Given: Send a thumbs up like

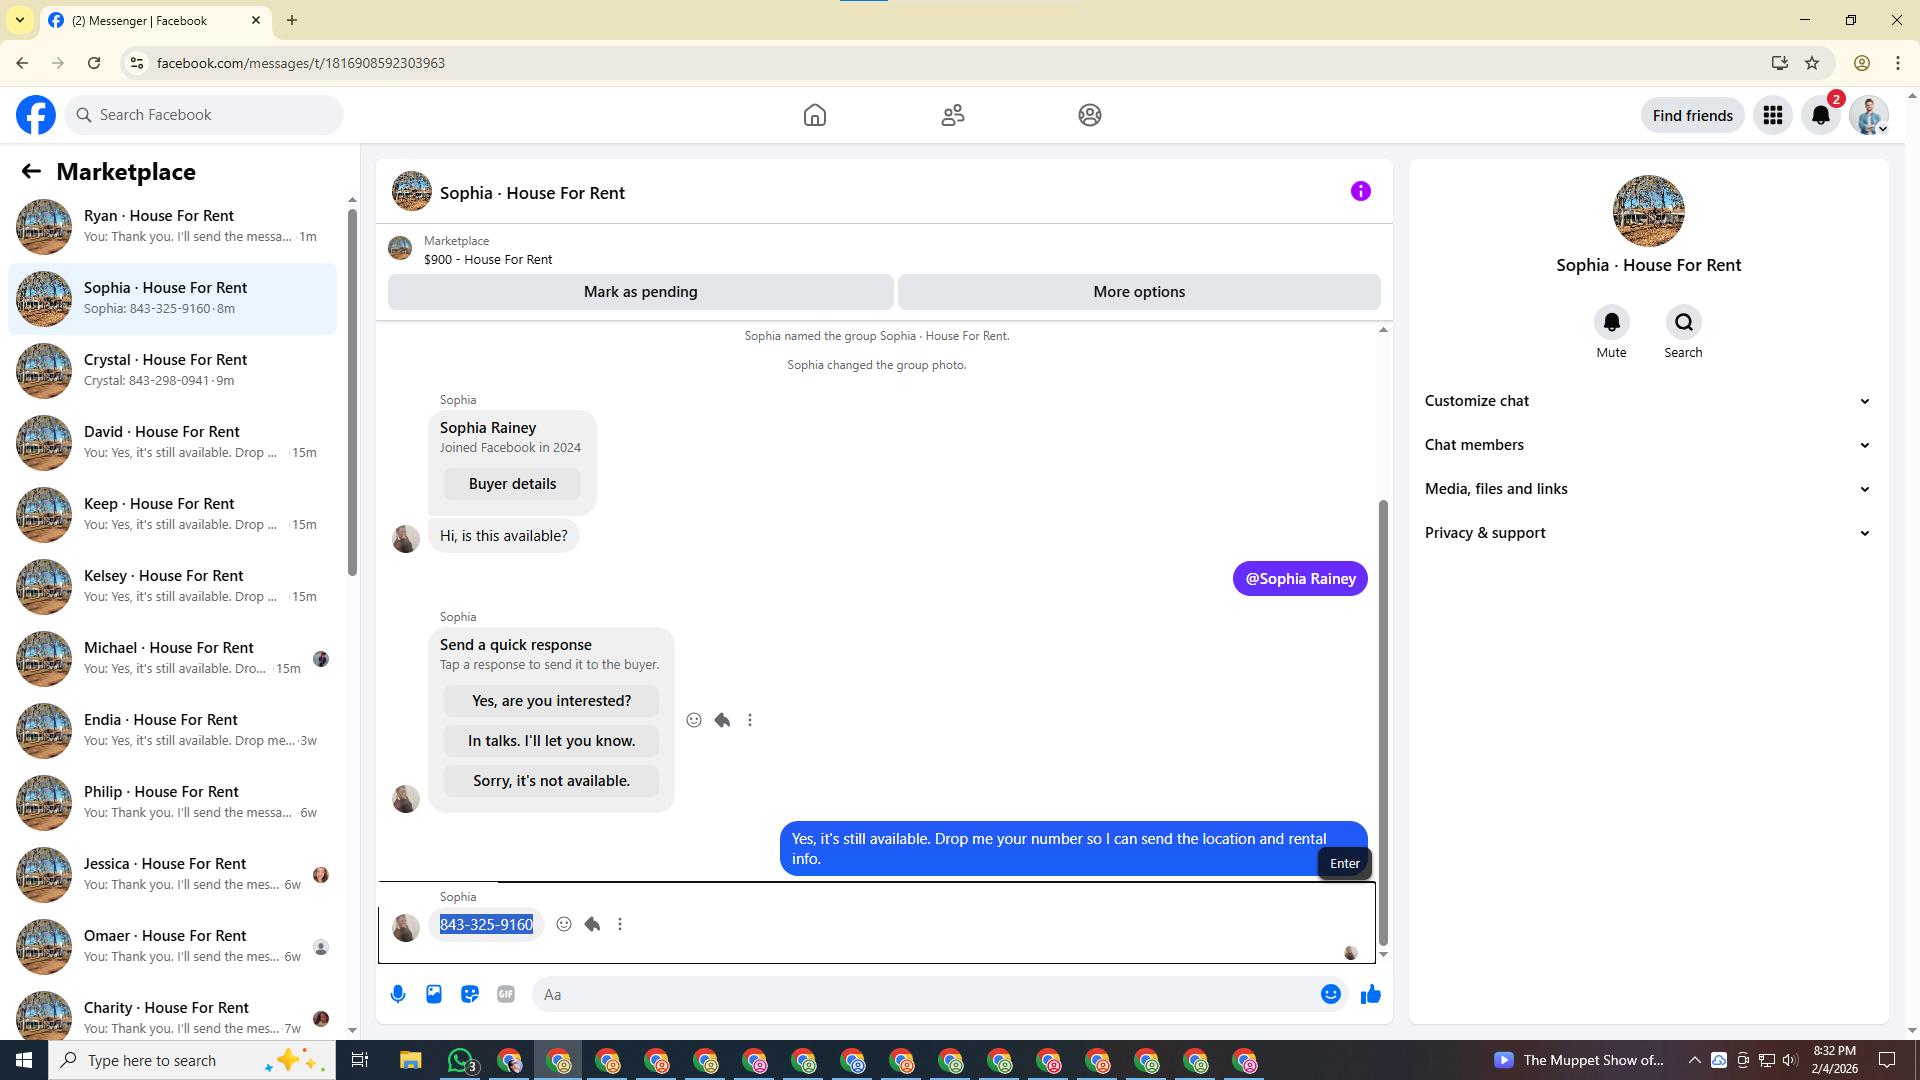Looking at the screenshot, I should coord(1370,994).
